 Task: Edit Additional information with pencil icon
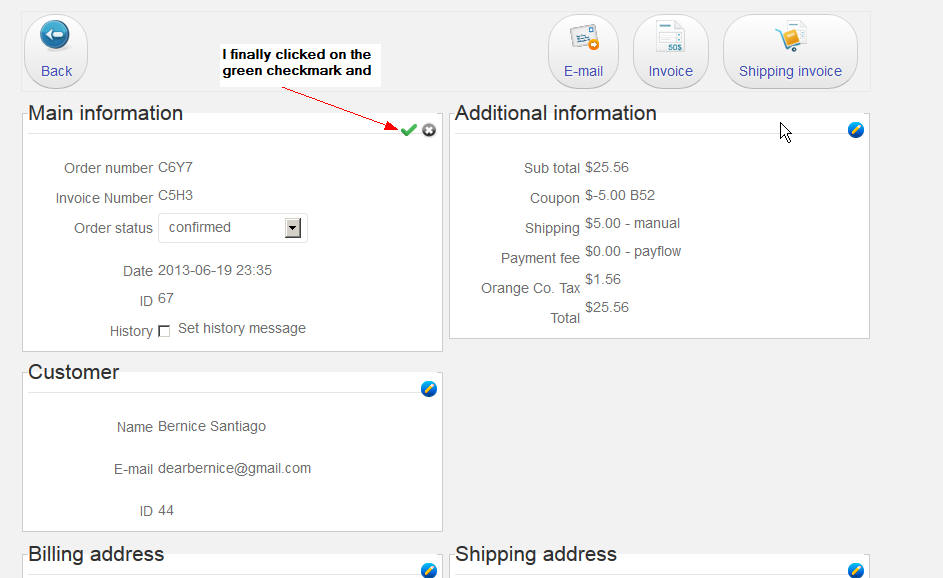pos(856,130)
